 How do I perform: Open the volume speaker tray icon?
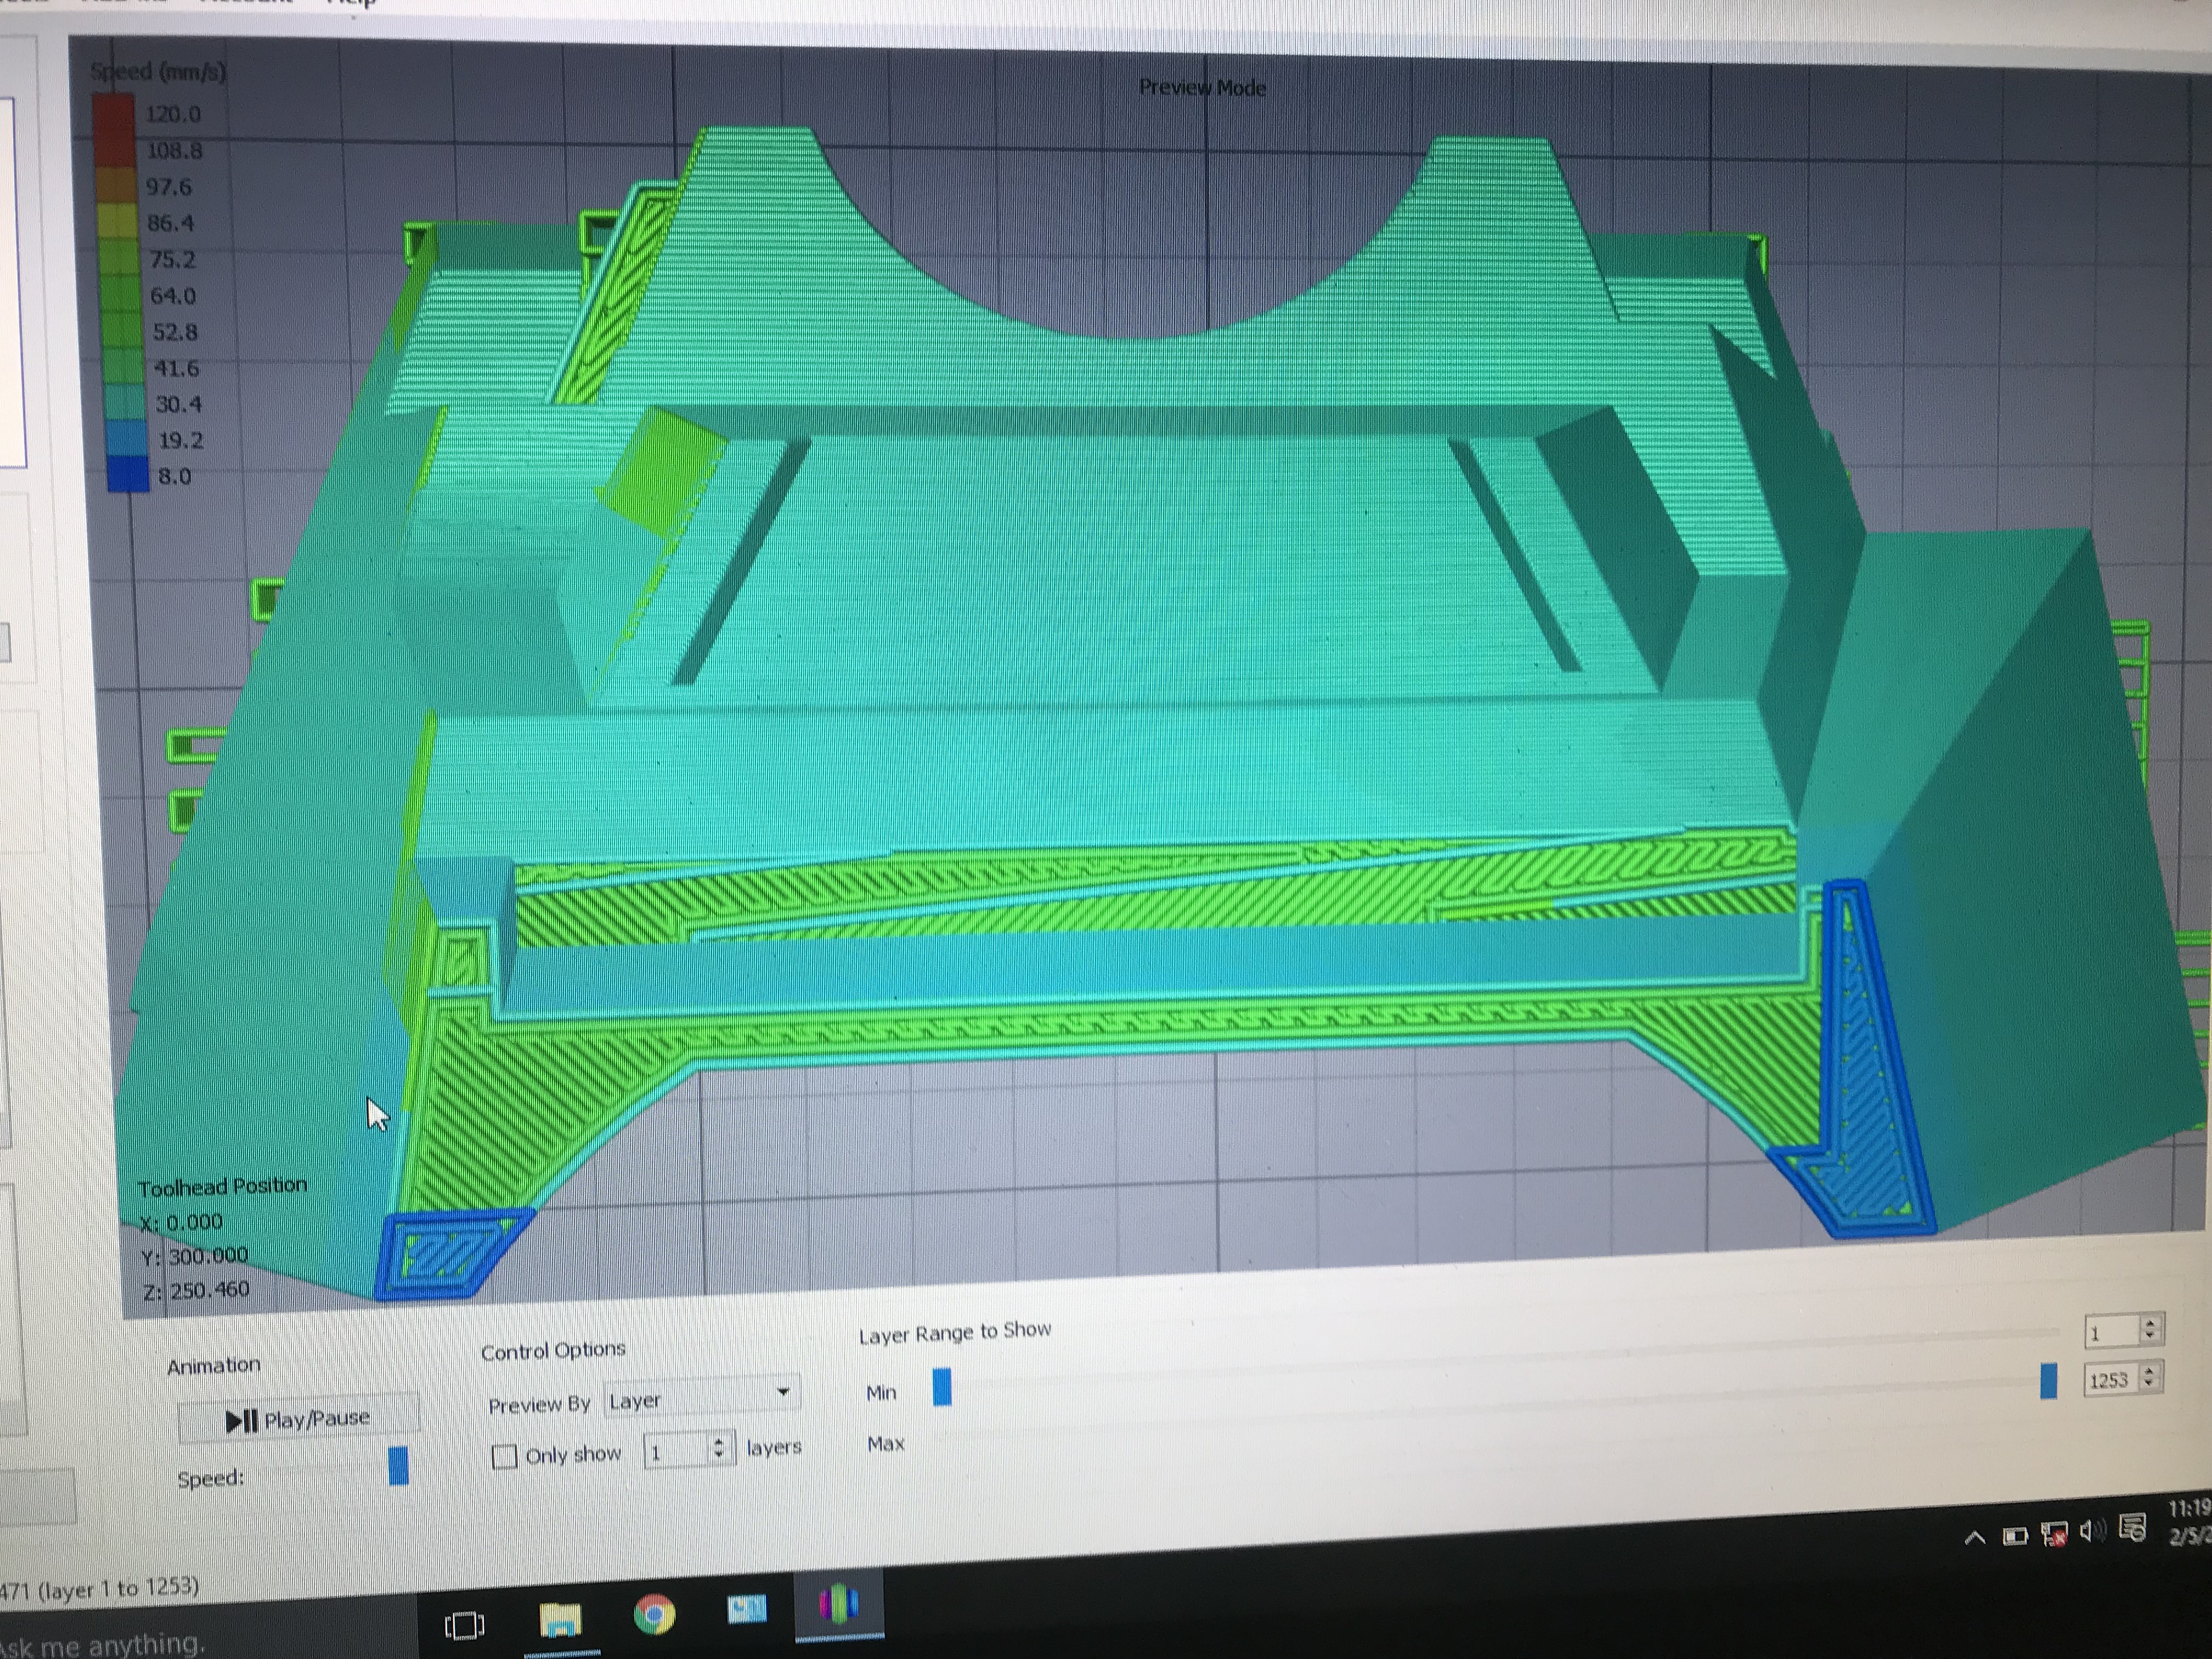[x=2091, y=1532]
